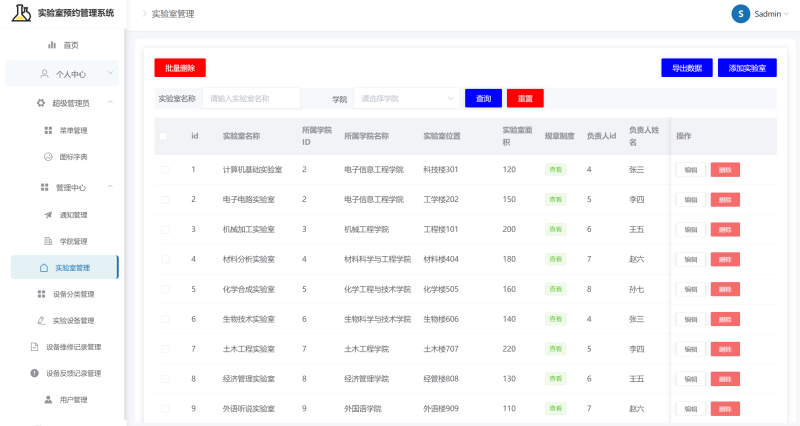Click the gear icon beside 超级管理员
This screenshot has height=426, width=800.
[x=41, y=103]
